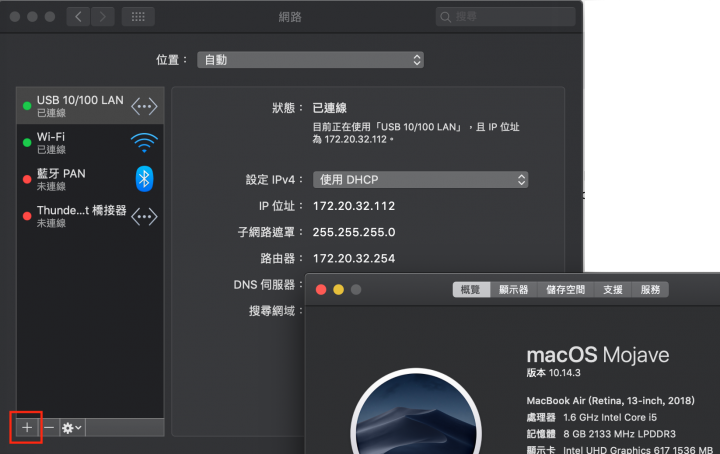Click the IP address 172.20.32.112 value
Viewport: 720px width, 454px height.
(354, 206)
